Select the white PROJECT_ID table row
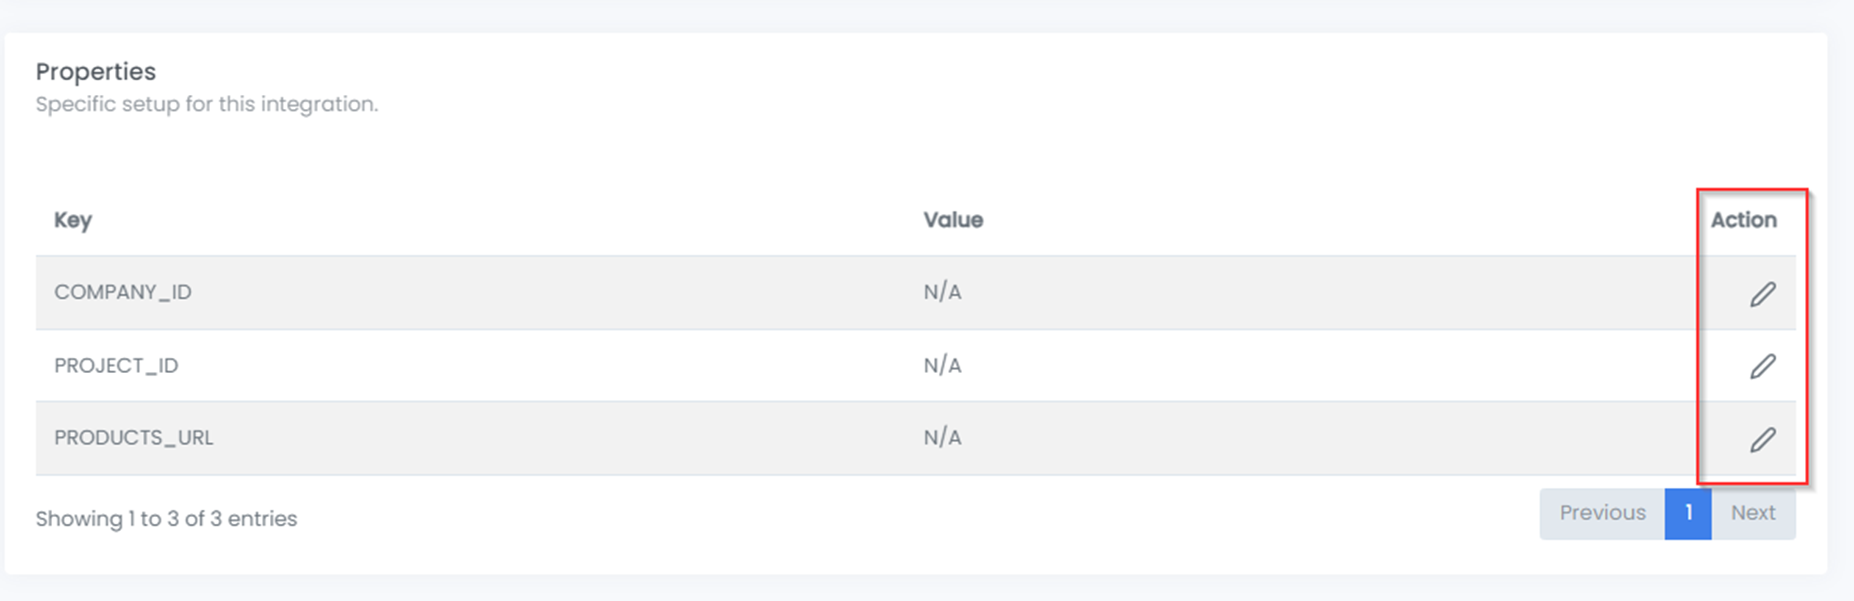 915,366
